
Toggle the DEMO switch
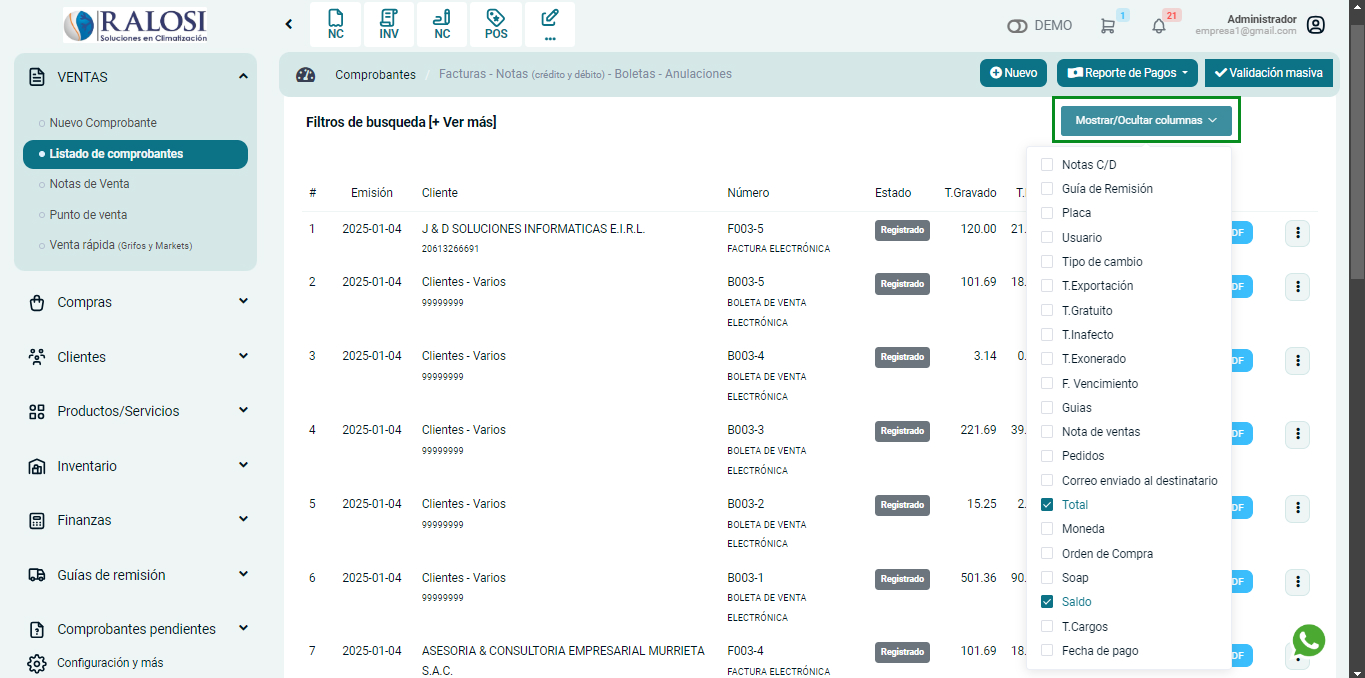[x=1018, y=26]
